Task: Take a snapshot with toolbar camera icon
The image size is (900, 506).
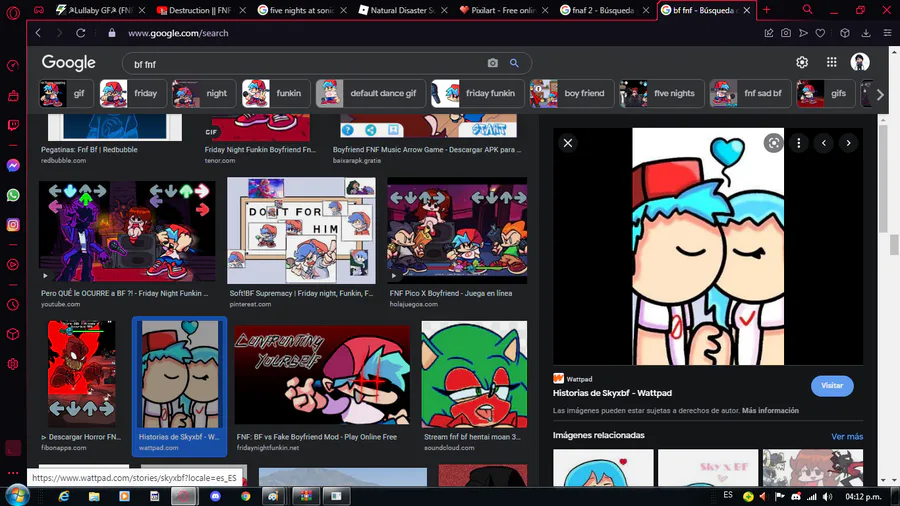Action: tap(786, 33)
